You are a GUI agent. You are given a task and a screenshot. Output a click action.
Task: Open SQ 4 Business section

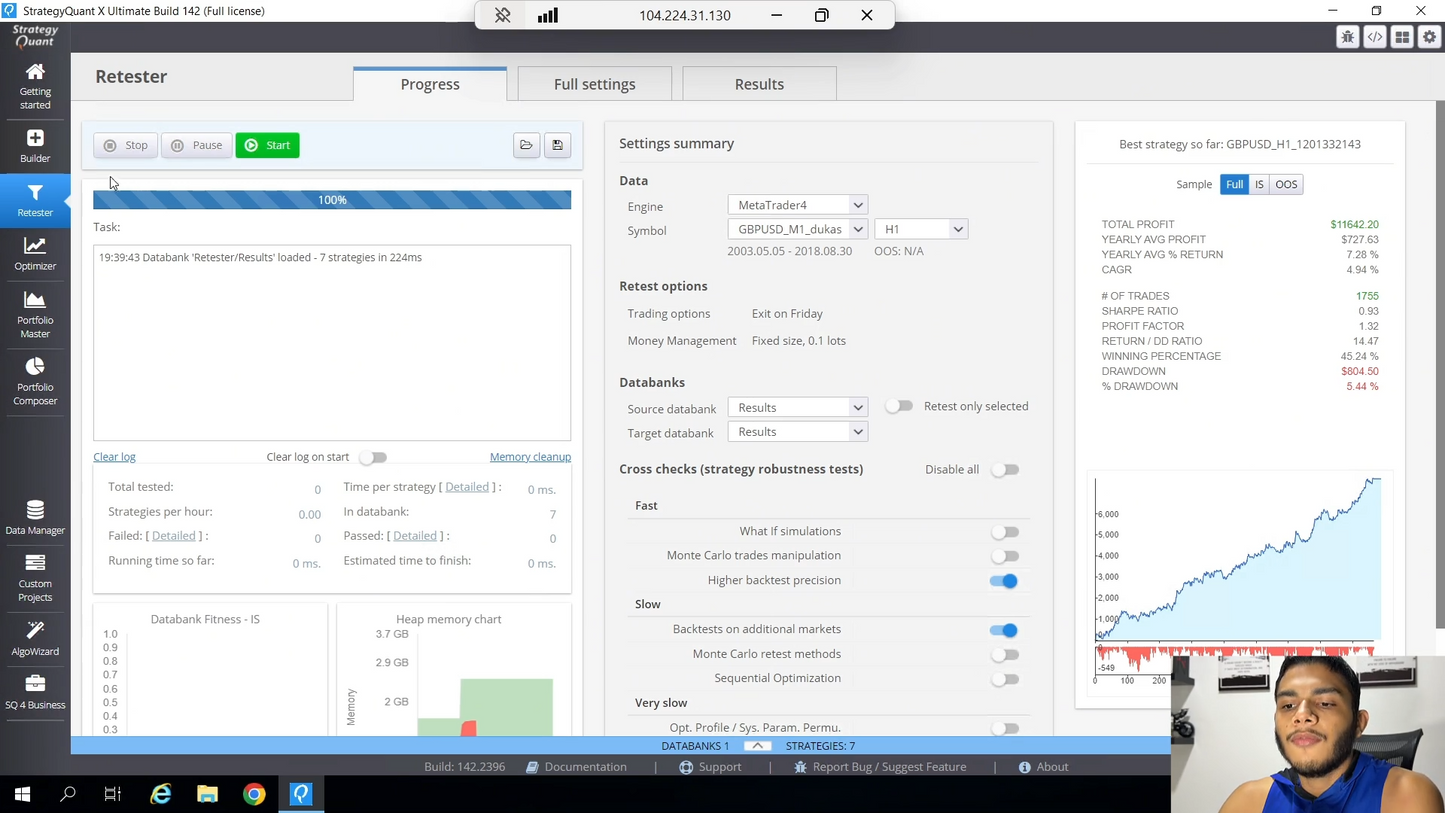(x=35, y=692)
